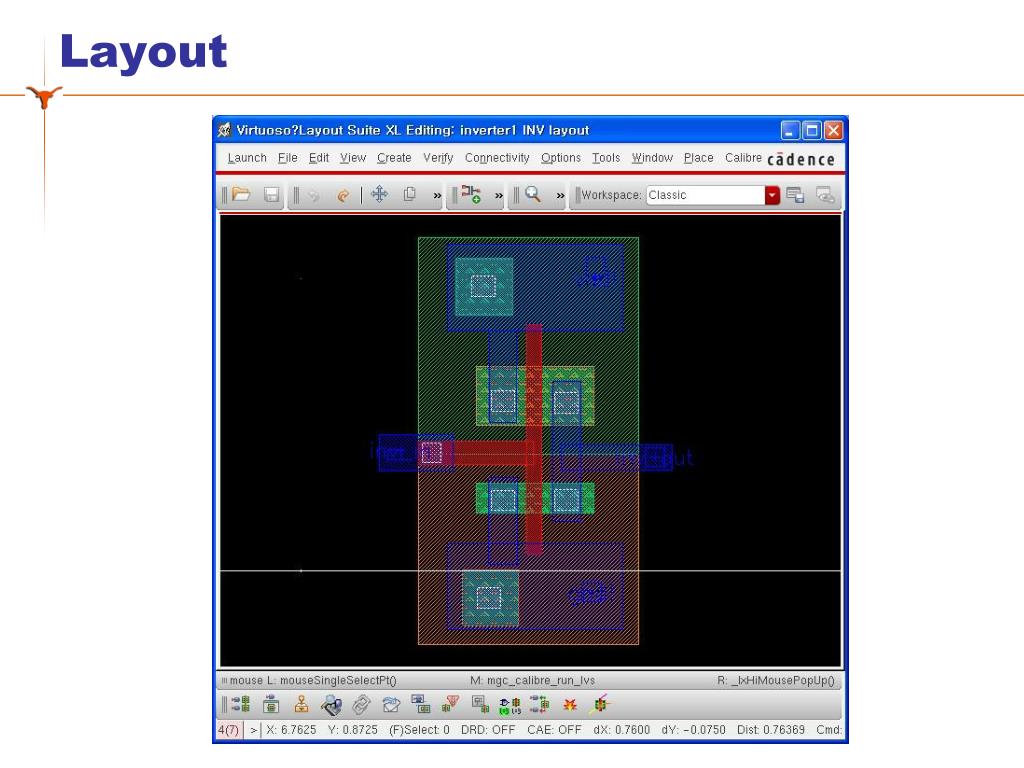Expand the edit toolbar overflow chevron

pyautogui.click(x=437, y=195)
